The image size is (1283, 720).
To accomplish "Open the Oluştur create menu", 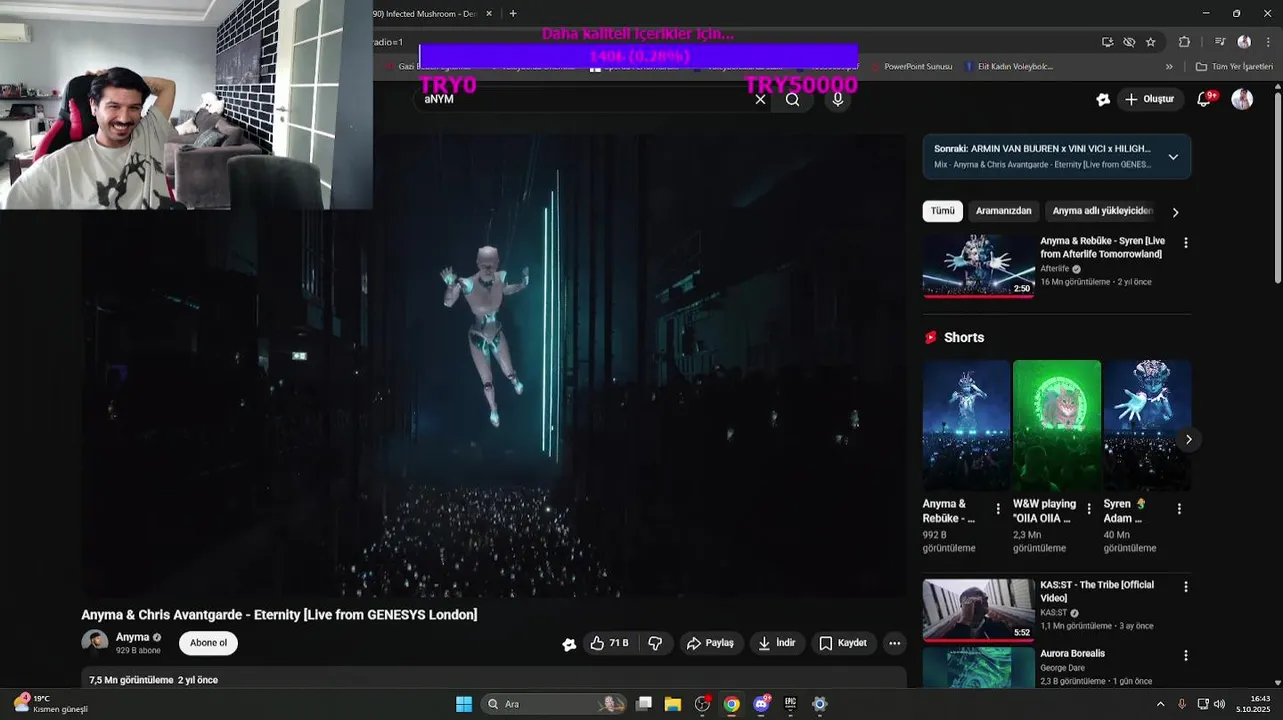I will (x=1150, y=99).
